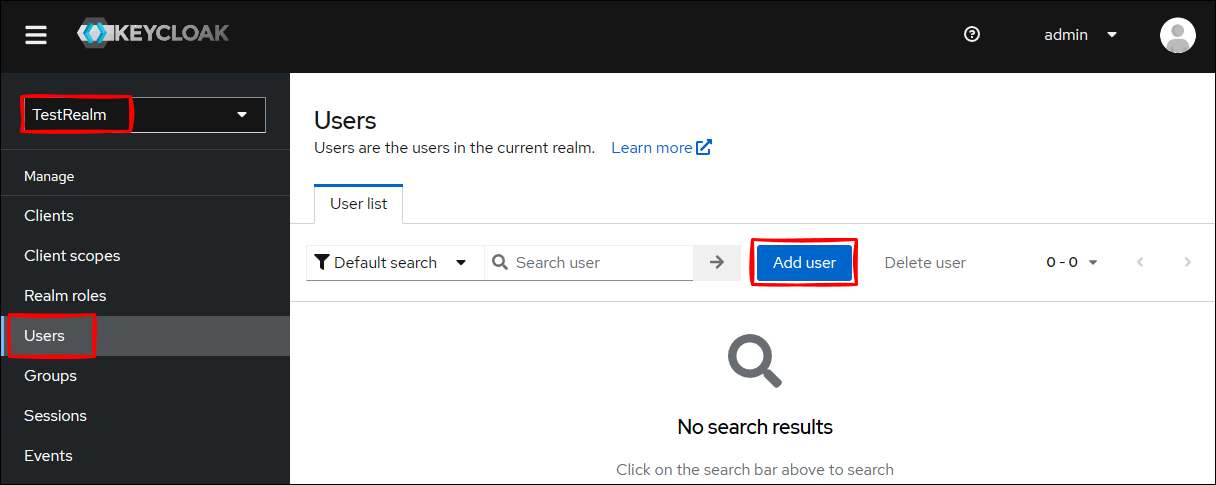
Task: Open Clients in the sidebar
Action: click(49, 216)
